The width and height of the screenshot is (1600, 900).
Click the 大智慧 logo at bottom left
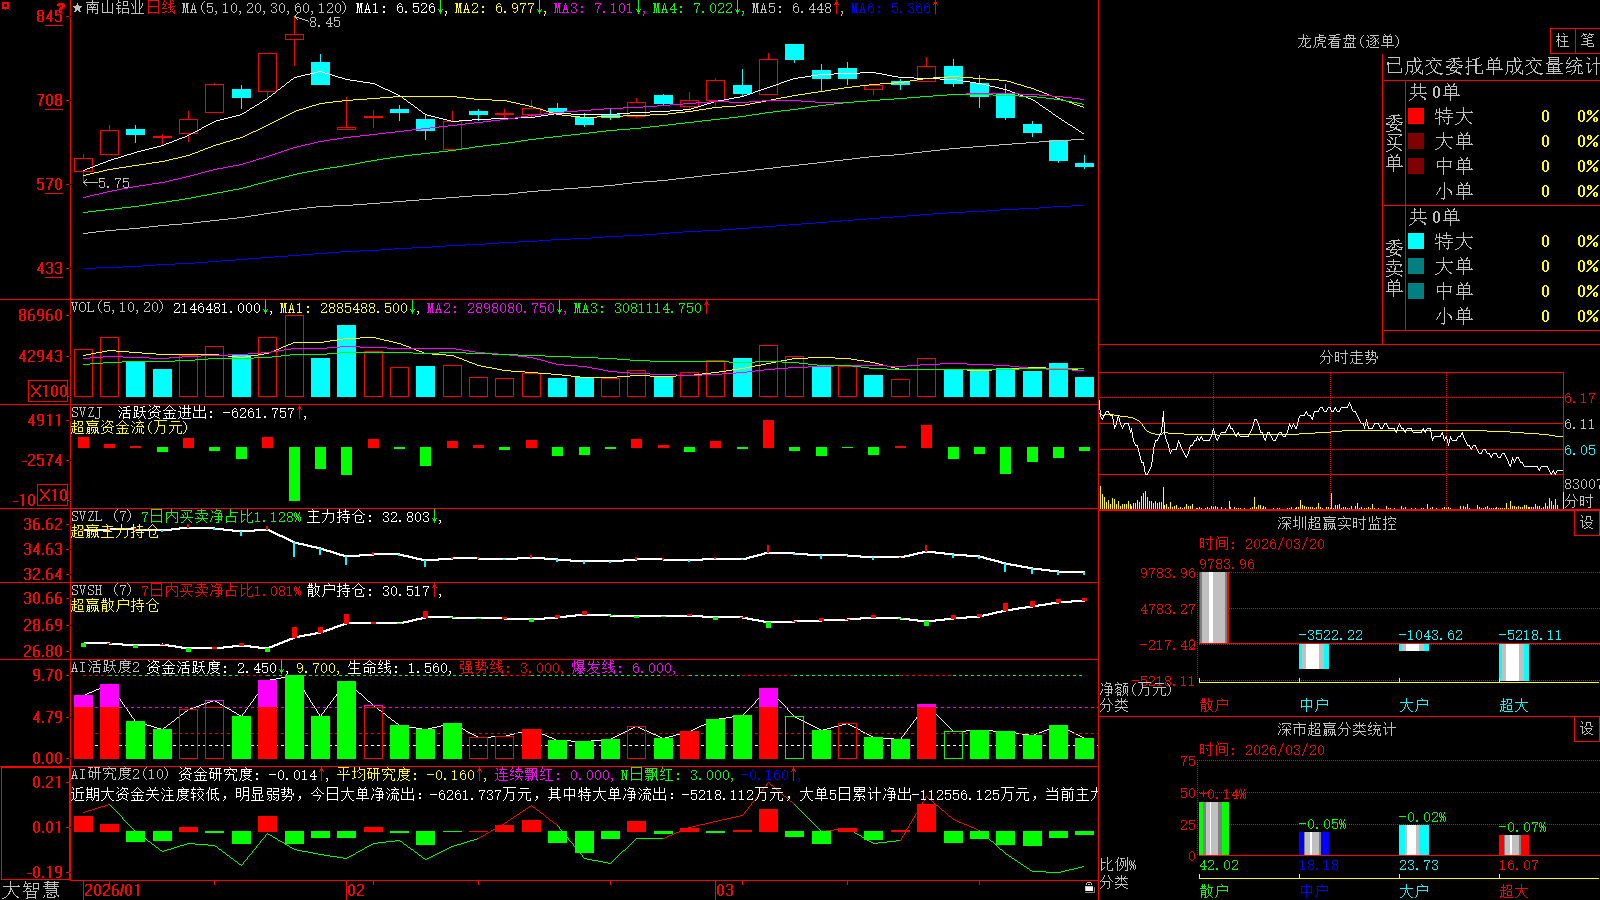[x=31, y=890]
